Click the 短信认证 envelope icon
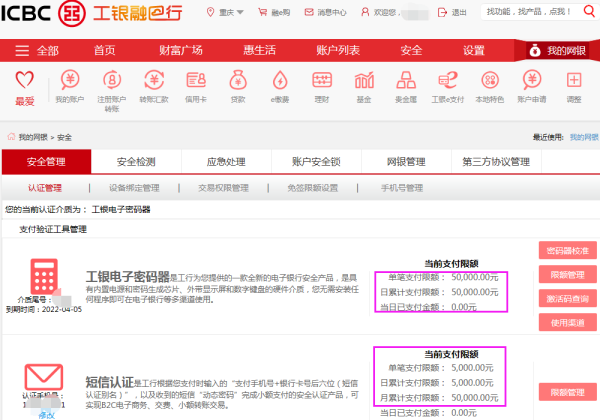This screenshot has width=600, height=420. (44, 377)
